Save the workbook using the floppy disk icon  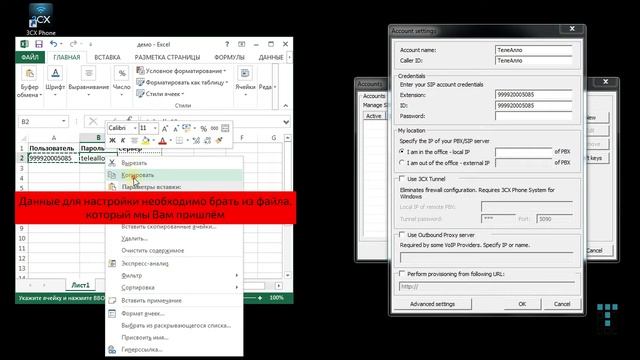point(39,44)
